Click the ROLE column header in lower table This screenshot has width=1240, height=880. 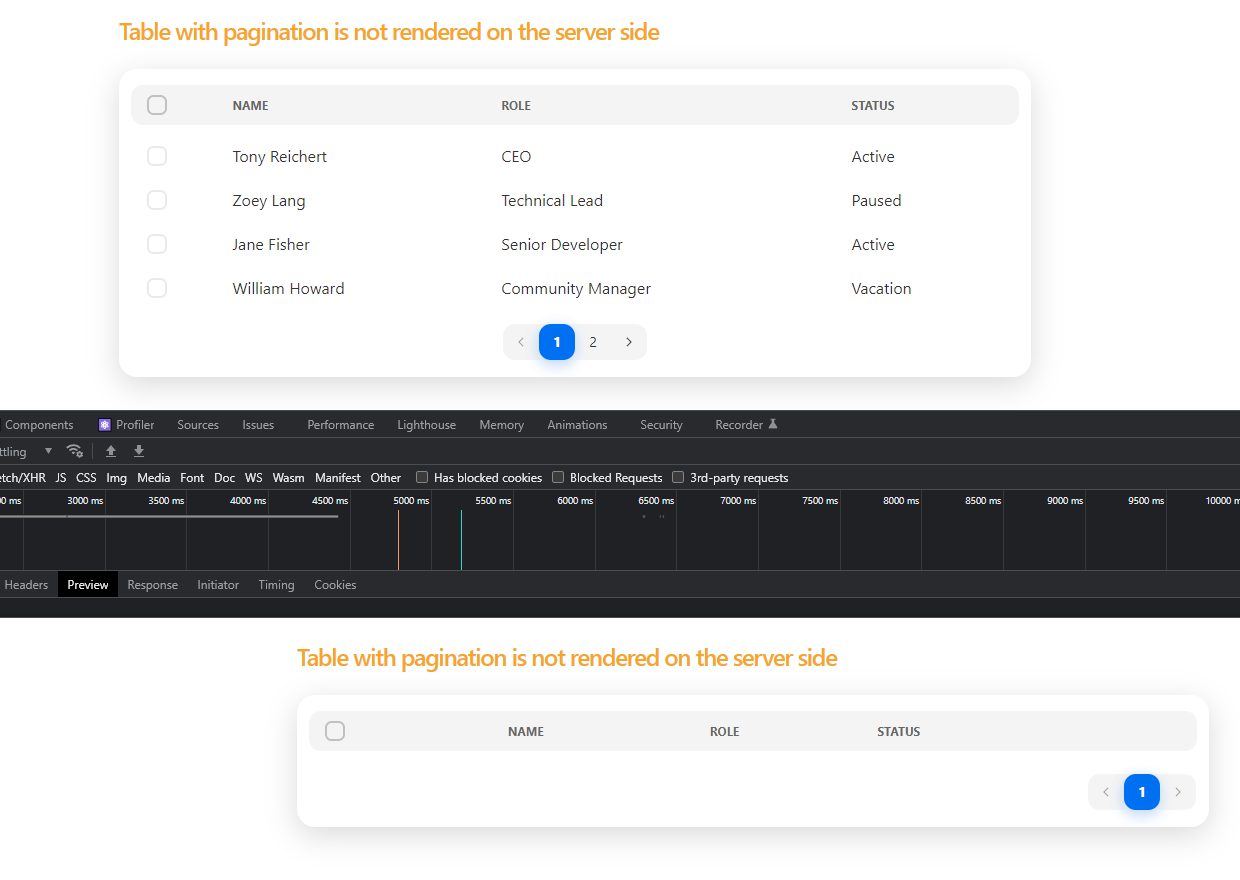725,731
